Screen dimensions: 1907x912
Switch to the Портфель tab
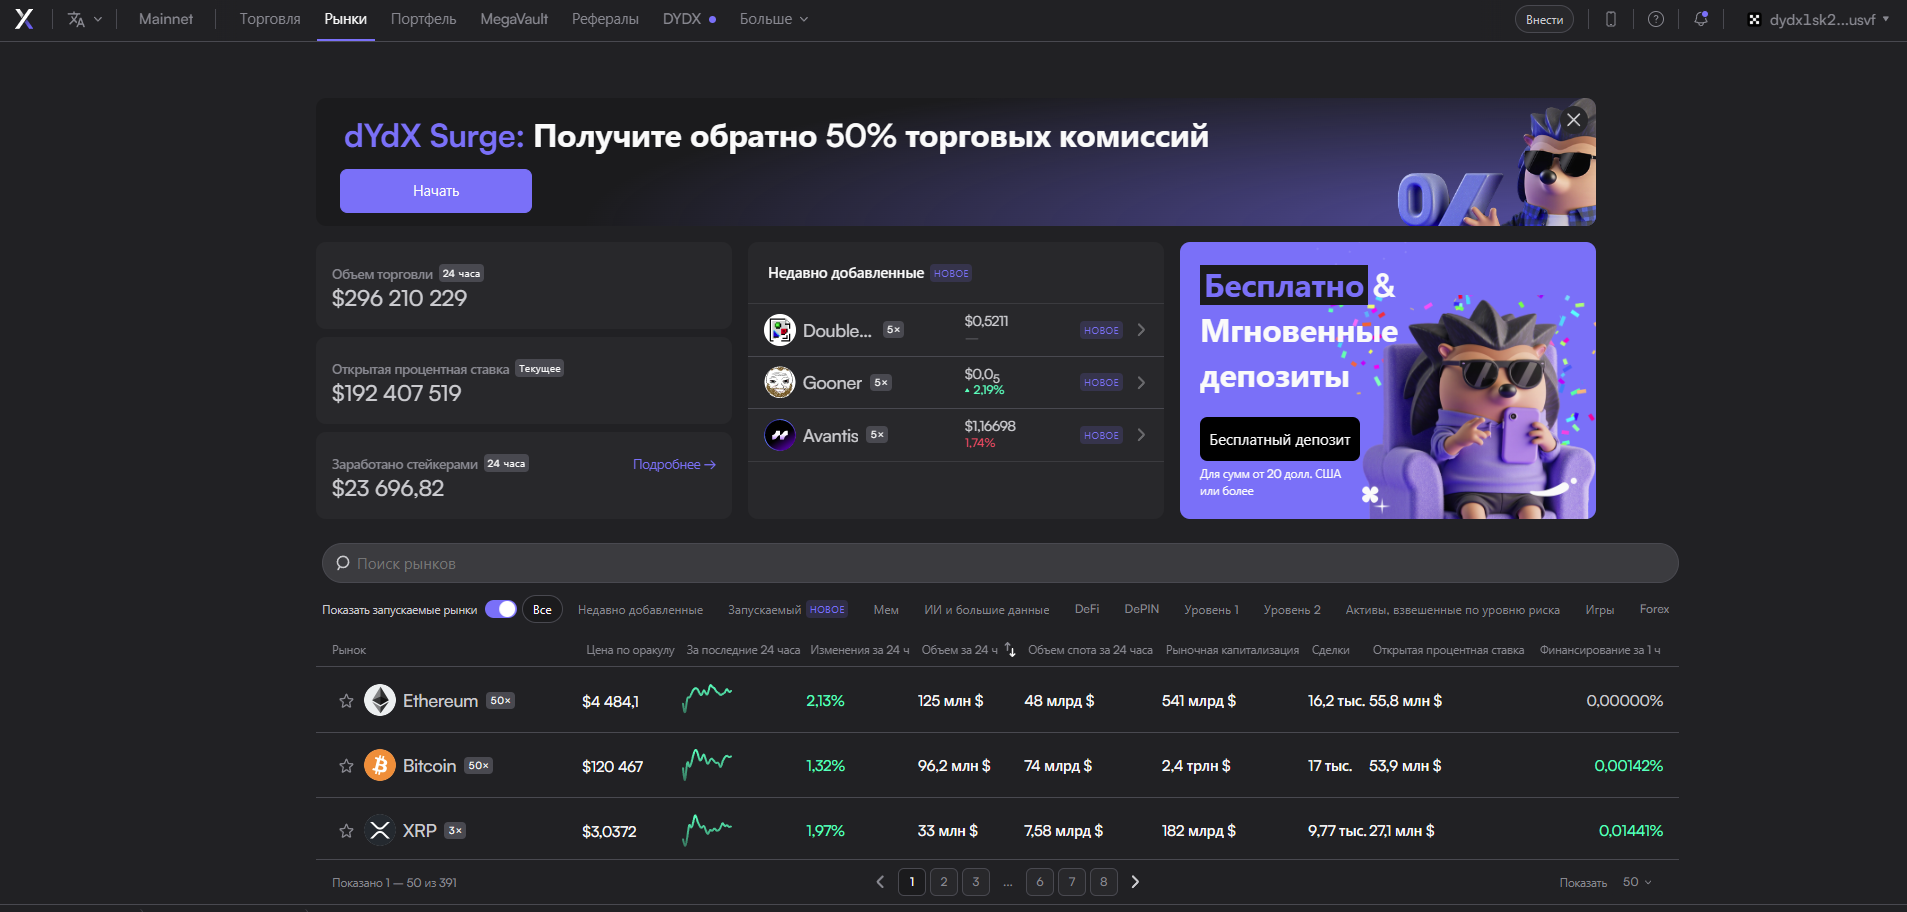pos(423,19)
